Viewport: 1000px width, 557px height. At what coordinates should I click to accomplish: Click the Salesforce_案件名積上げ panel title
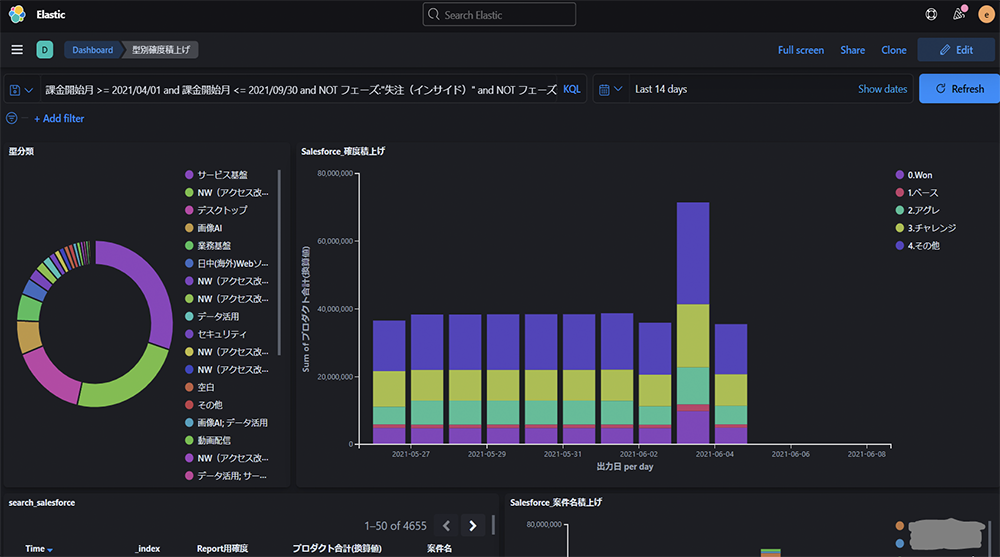coord(556,503)
